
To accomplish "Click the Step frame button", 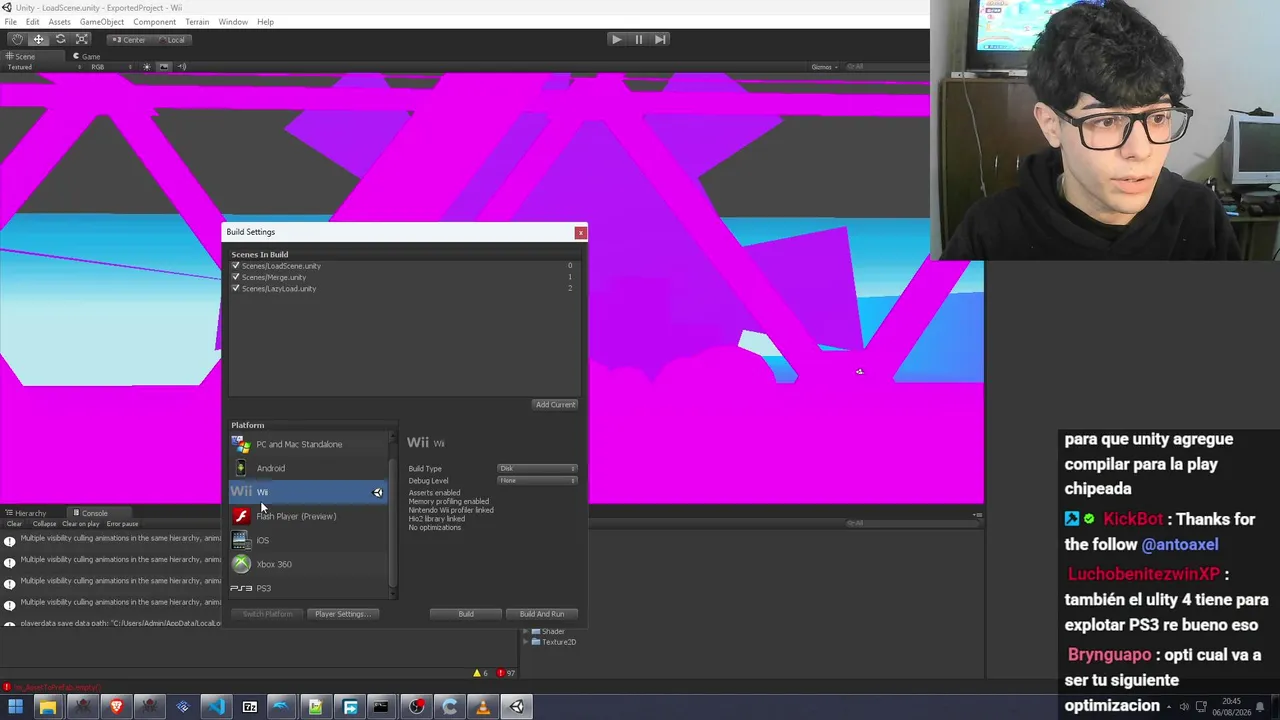I will [660, 39].
